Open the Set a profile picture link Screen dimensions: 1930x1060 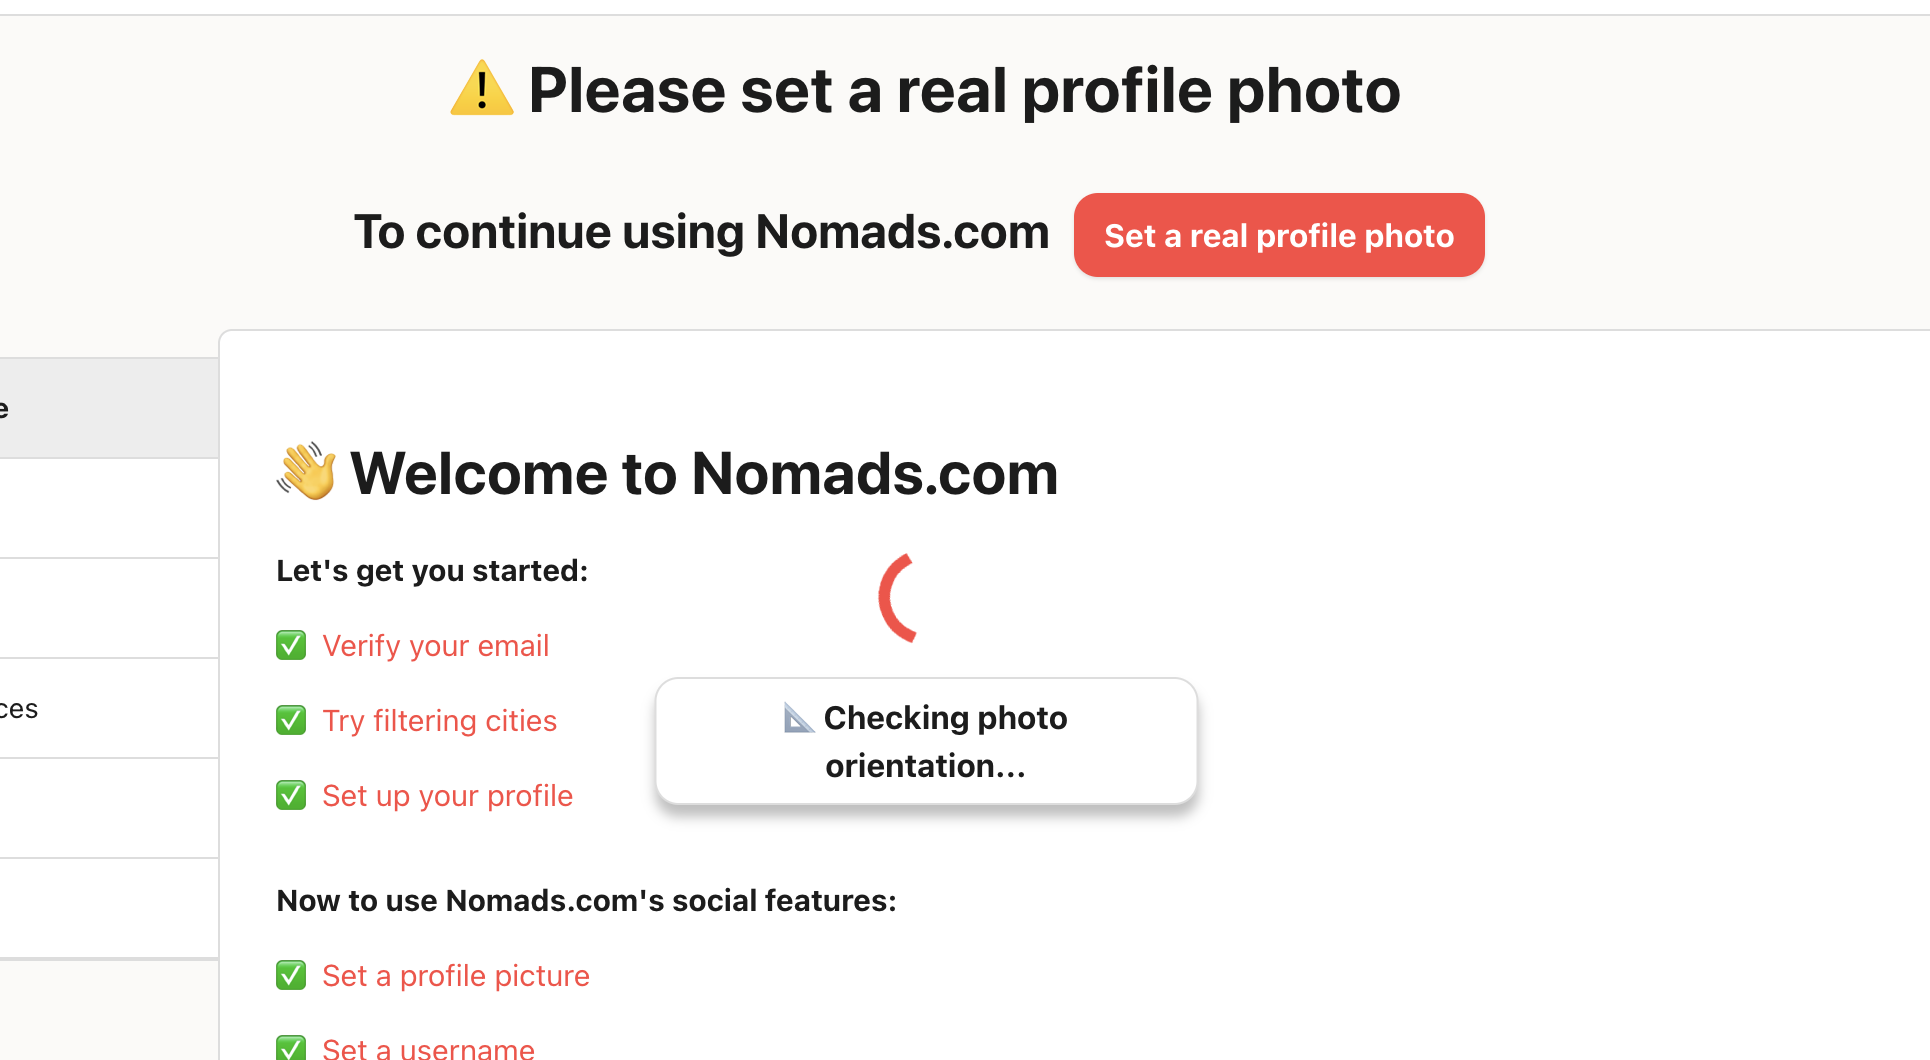455,976
